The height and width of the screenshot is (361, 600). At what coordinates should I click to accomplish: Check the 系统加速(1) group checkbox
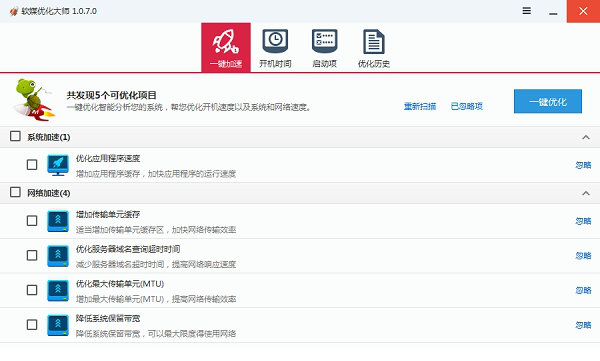coord(15,136)
